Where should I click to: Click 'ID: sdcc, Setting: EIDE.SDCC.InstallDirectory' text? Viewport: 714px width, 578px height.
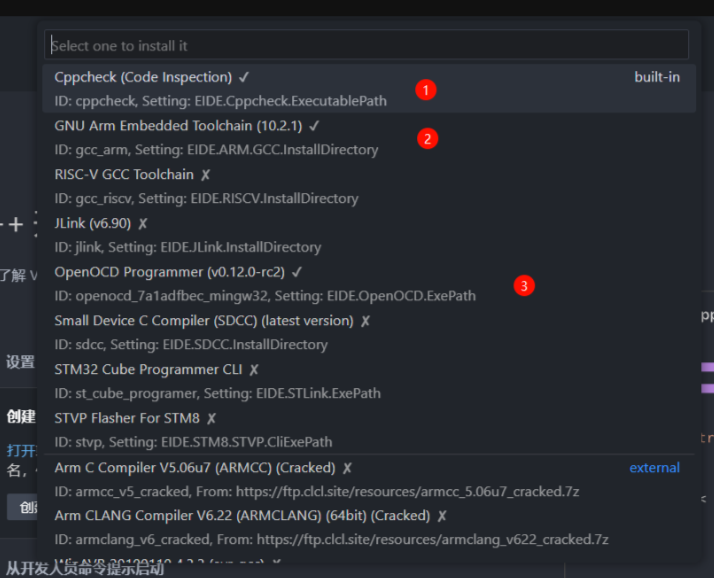coord(191,344)
